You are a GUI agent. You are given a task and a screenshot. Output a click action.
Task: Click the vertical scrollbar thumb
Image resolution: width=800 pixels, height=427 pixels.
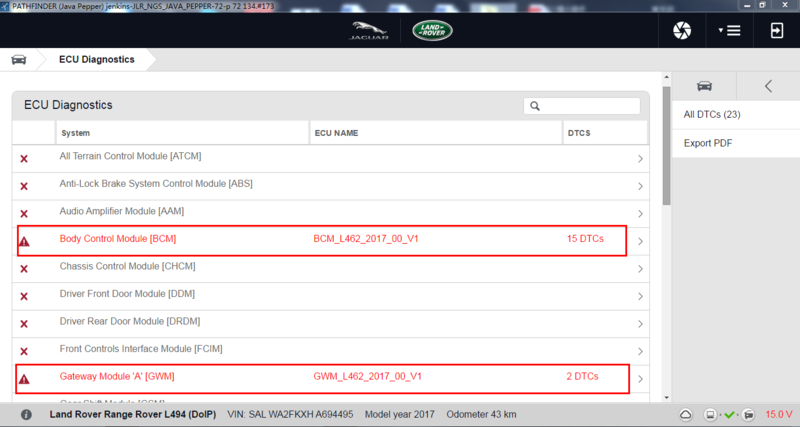(666, 145)
